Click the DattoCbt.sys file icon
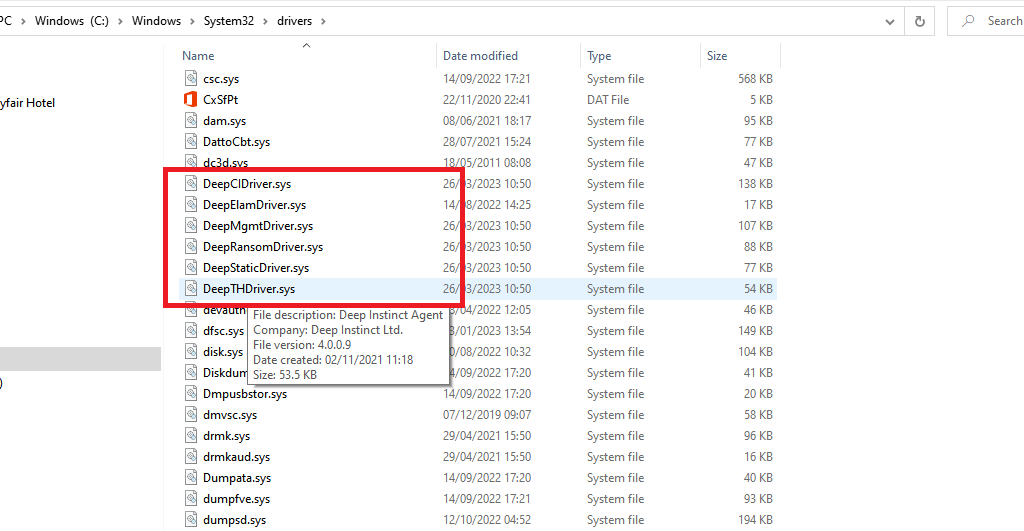This screenshot has width=1024, height=531. click(x=191, y=141)
